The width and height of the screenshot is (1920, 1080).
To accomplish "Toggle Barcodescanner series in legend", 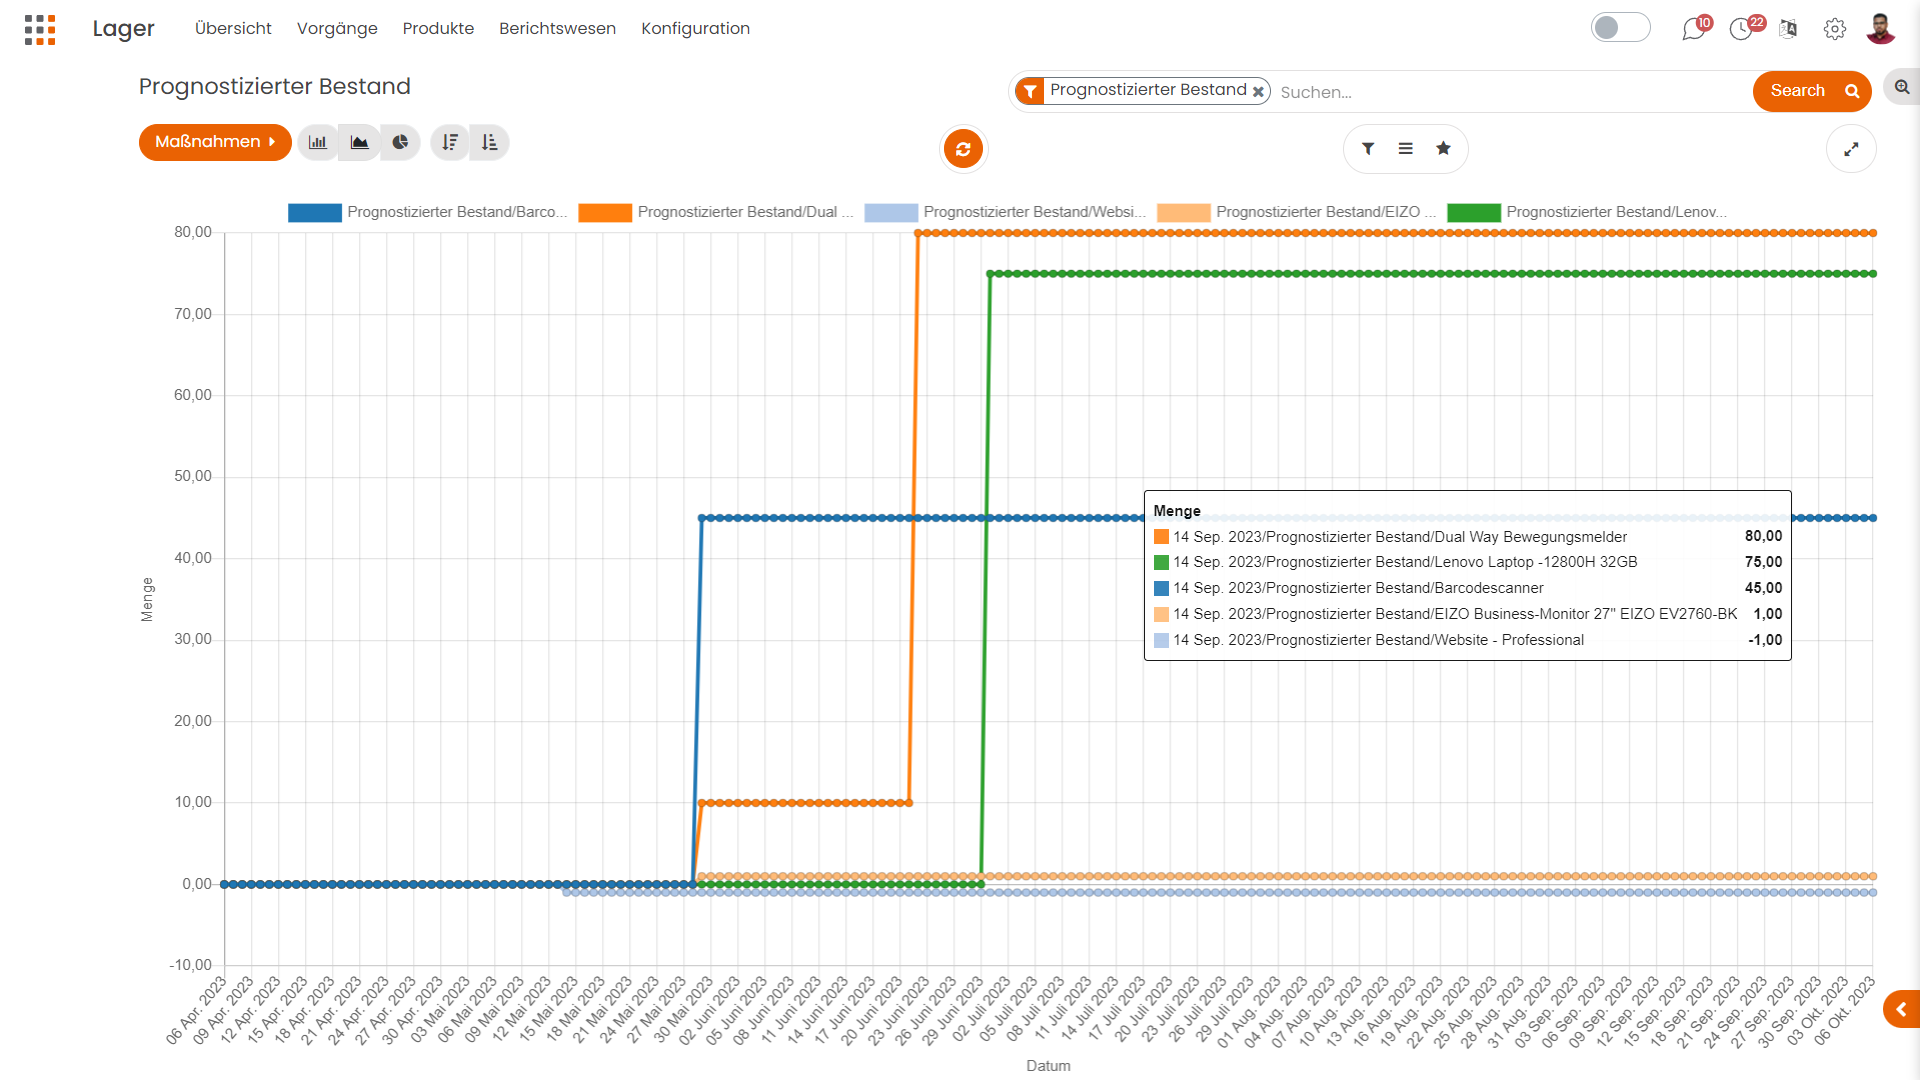I will [x=428, y=212].
